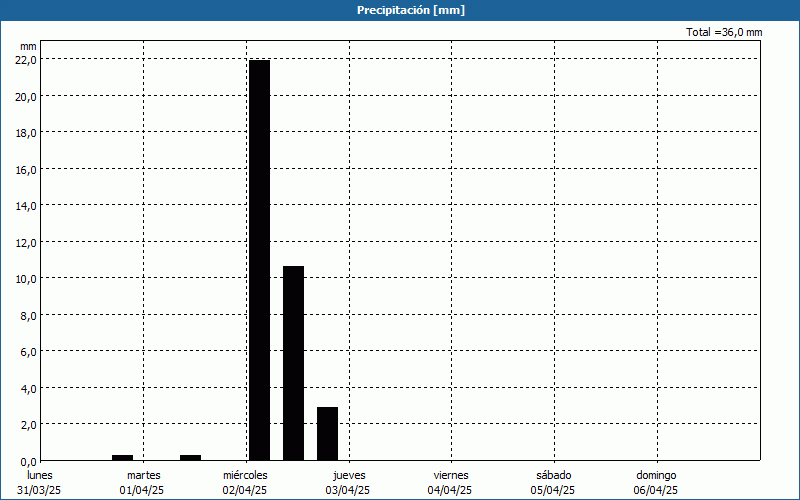Click the sábado axis label
800x500 pixels.
554,476
